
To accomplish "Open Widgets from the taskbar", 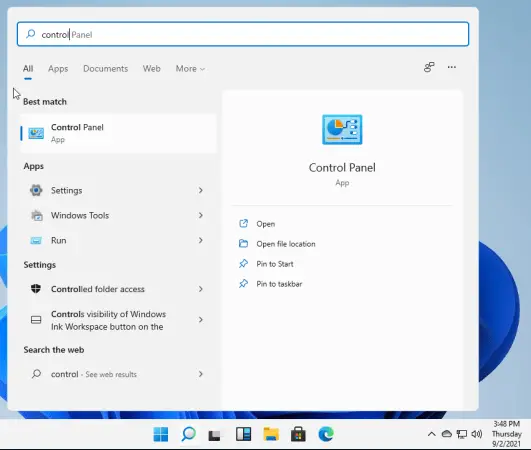I will click(243, 434).
